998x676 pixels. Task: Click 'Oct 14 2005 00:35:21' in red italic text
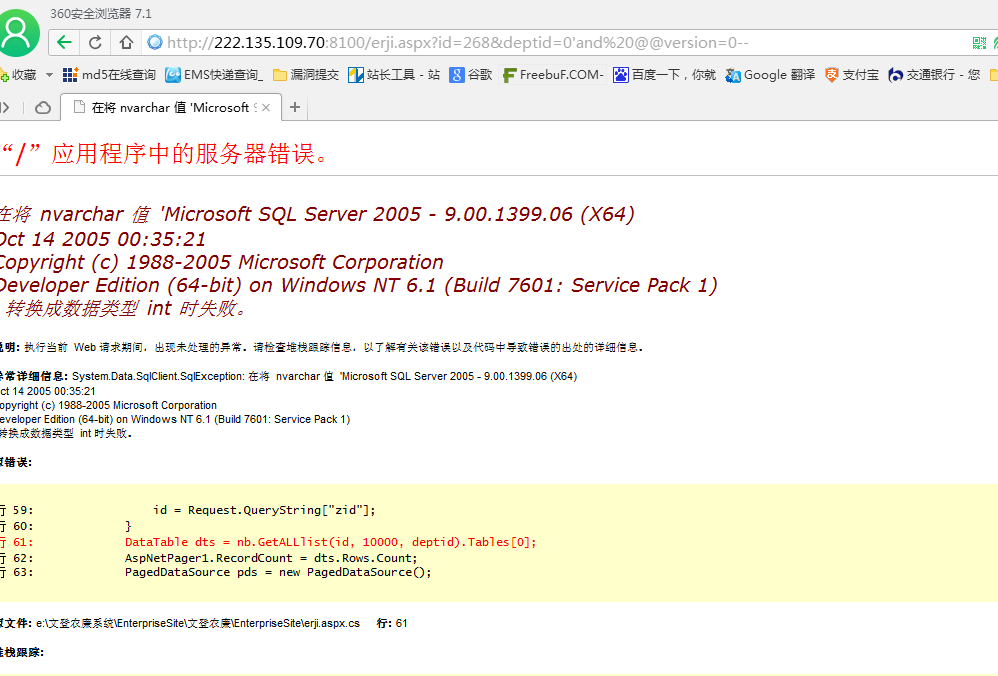tap(102, 239)
